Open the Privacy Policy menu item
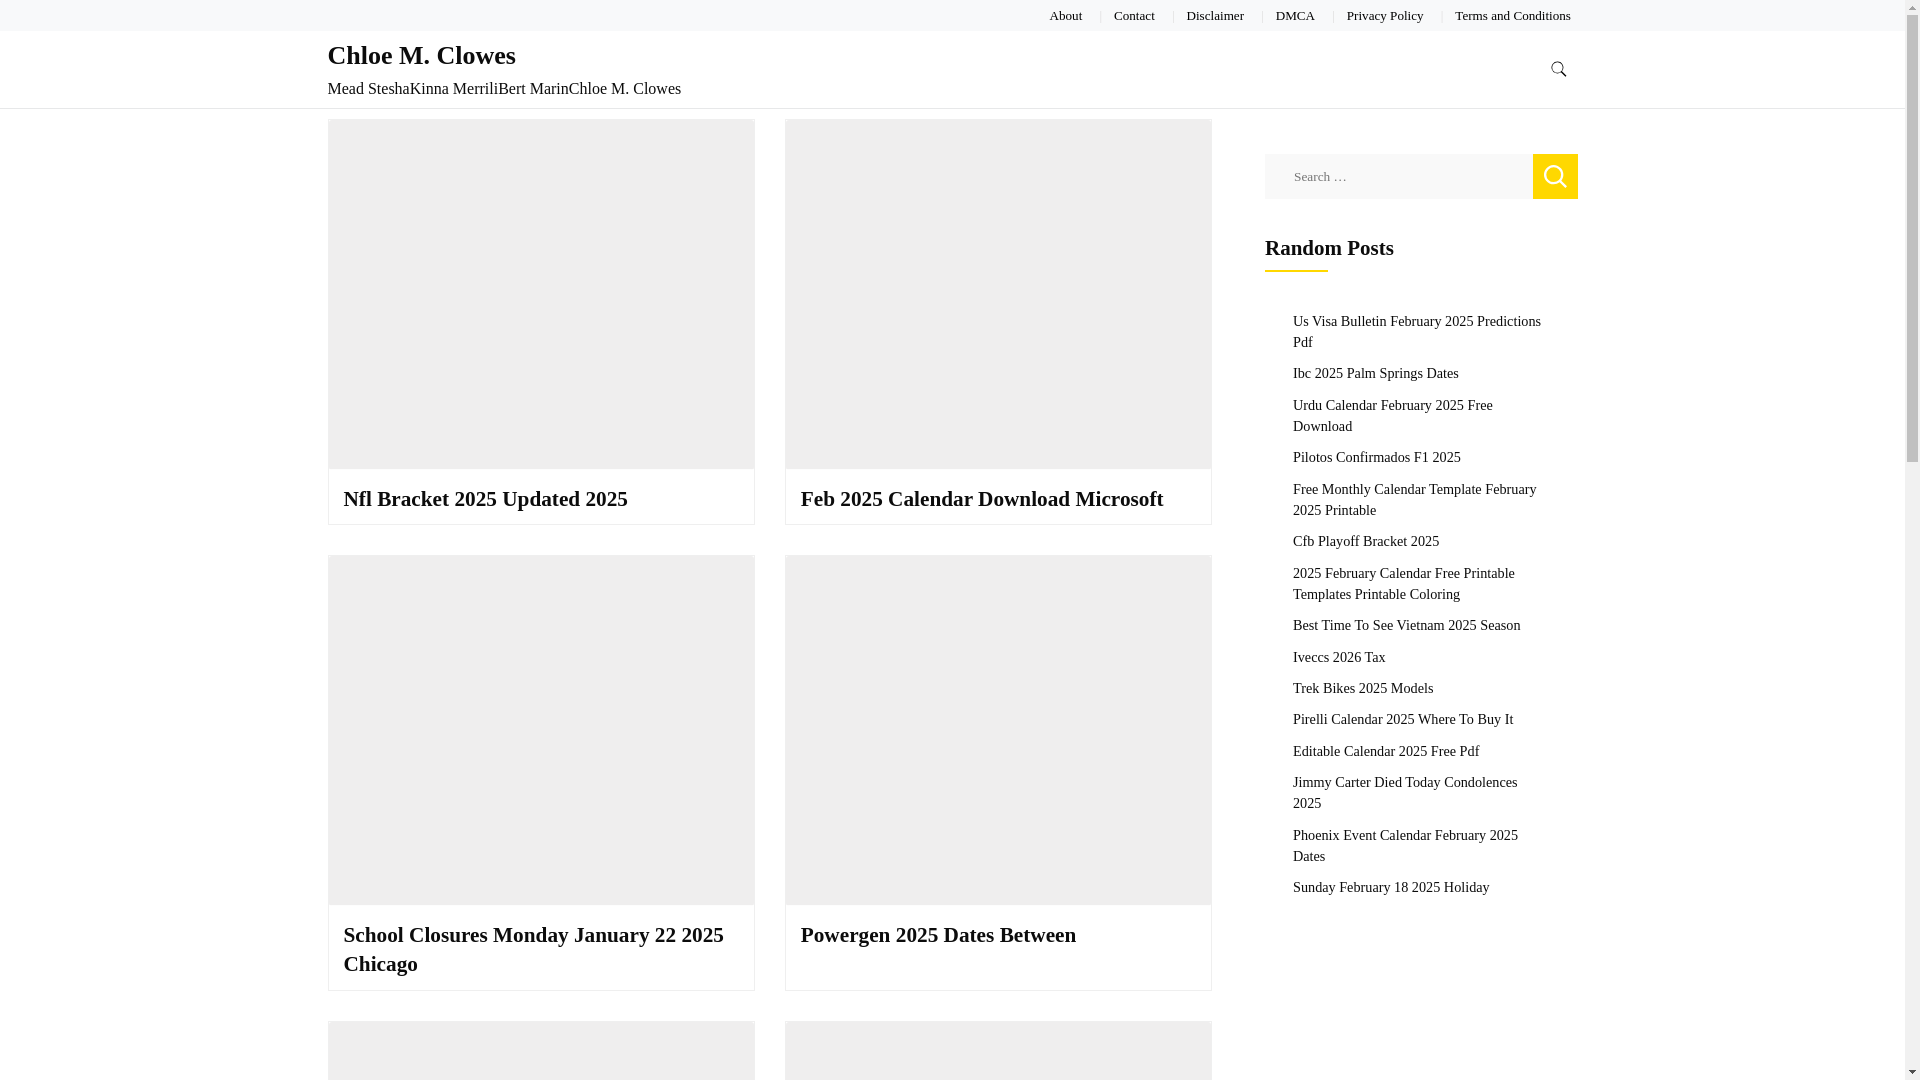This screenshot has width=1920, height=1080. [1384, 15]
